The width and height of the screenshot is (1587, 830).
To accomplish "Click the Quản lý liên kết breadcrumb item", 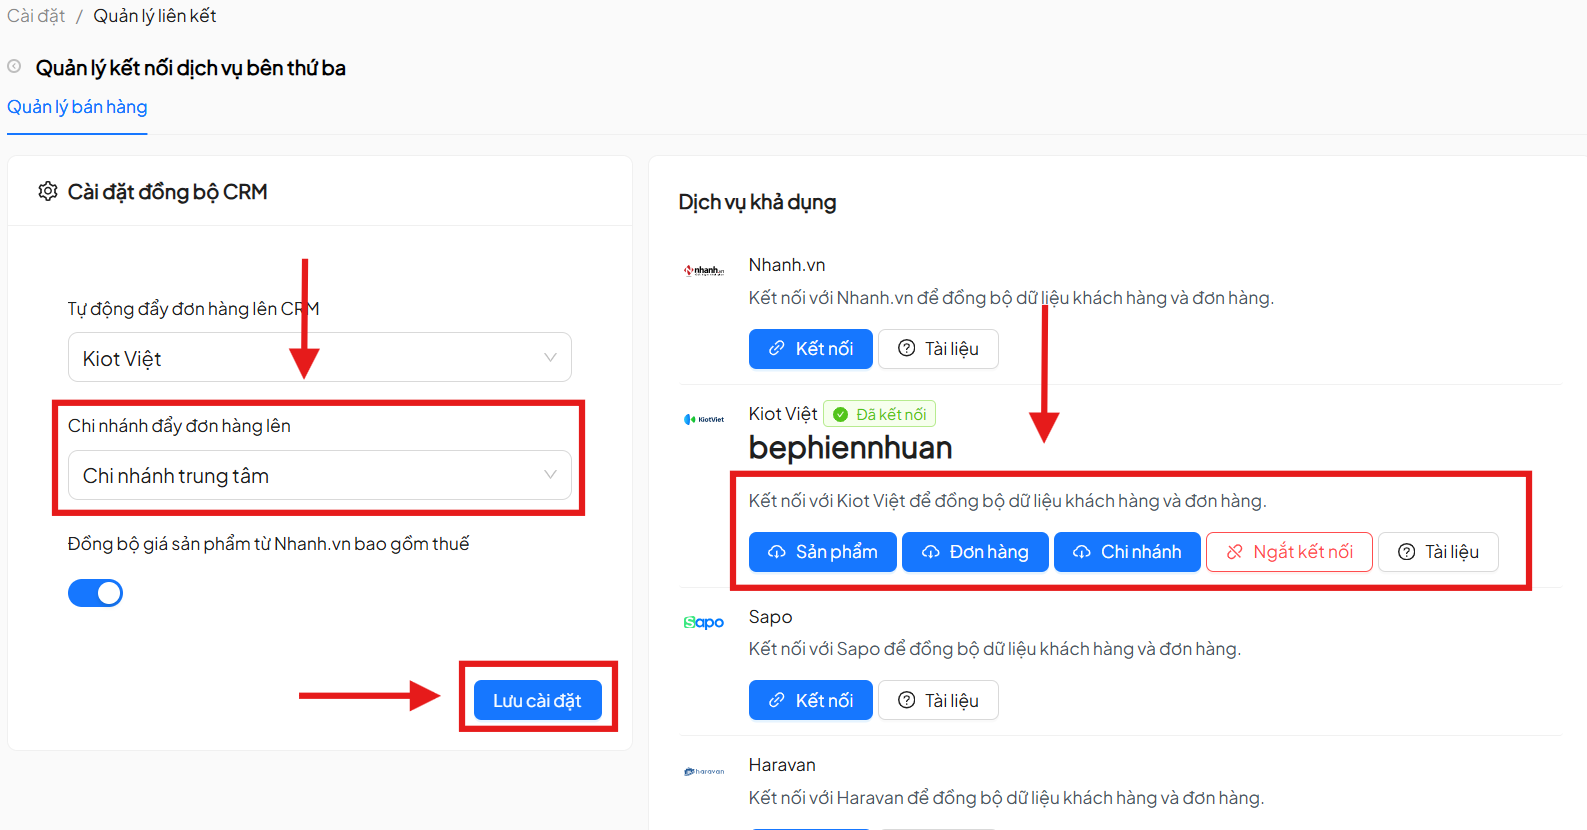I will coord(155,16).
